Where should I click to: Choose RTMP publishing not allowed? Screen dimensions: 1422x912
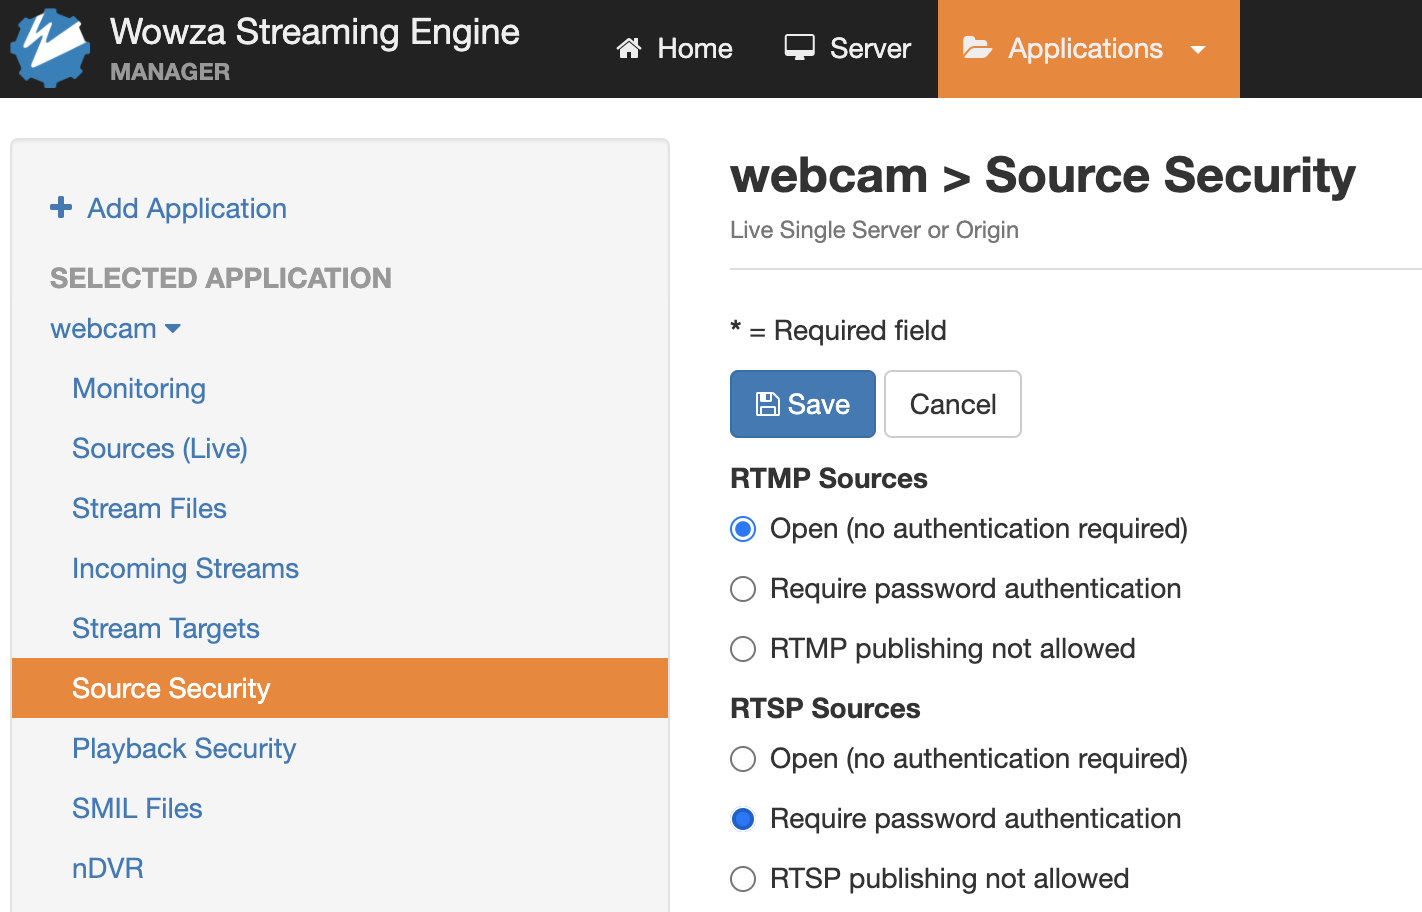pyautogui.click(x=743, y=649)
